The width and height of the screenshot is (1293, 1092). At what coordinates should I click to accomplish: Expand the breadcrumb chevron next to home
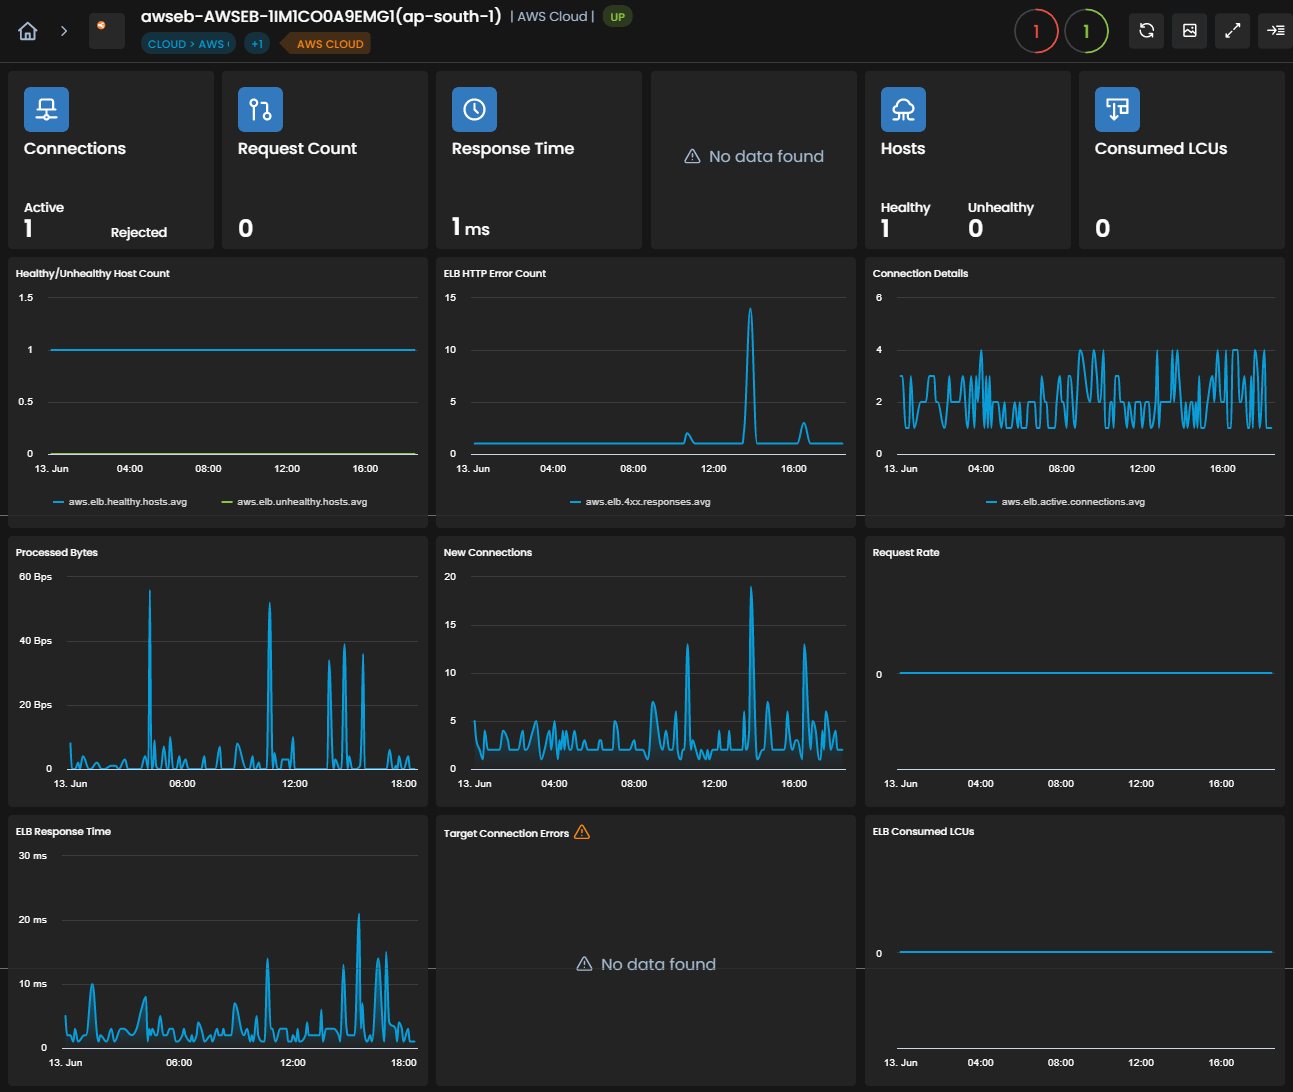[x=64, y=31]
